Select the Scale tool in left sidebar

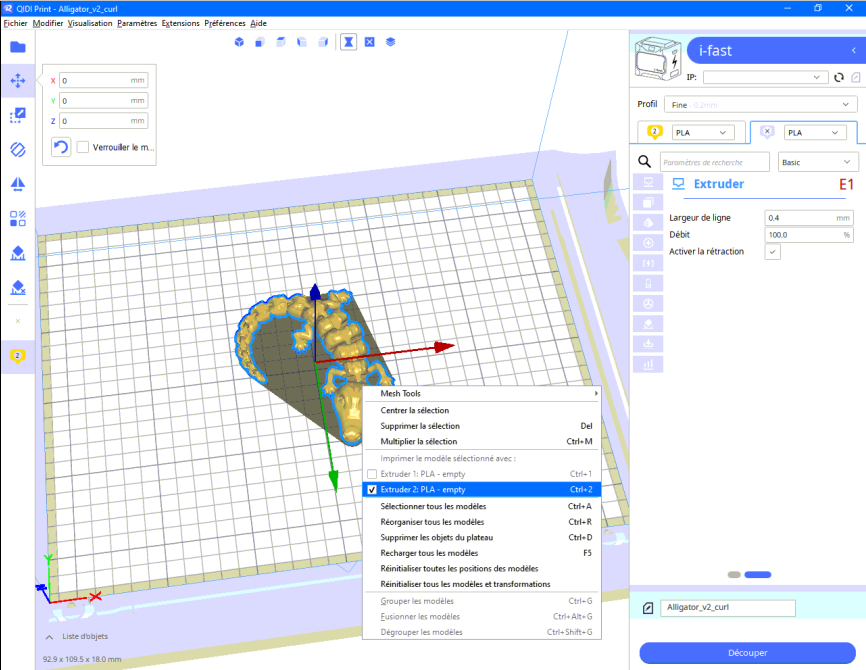tap(18, 115)
